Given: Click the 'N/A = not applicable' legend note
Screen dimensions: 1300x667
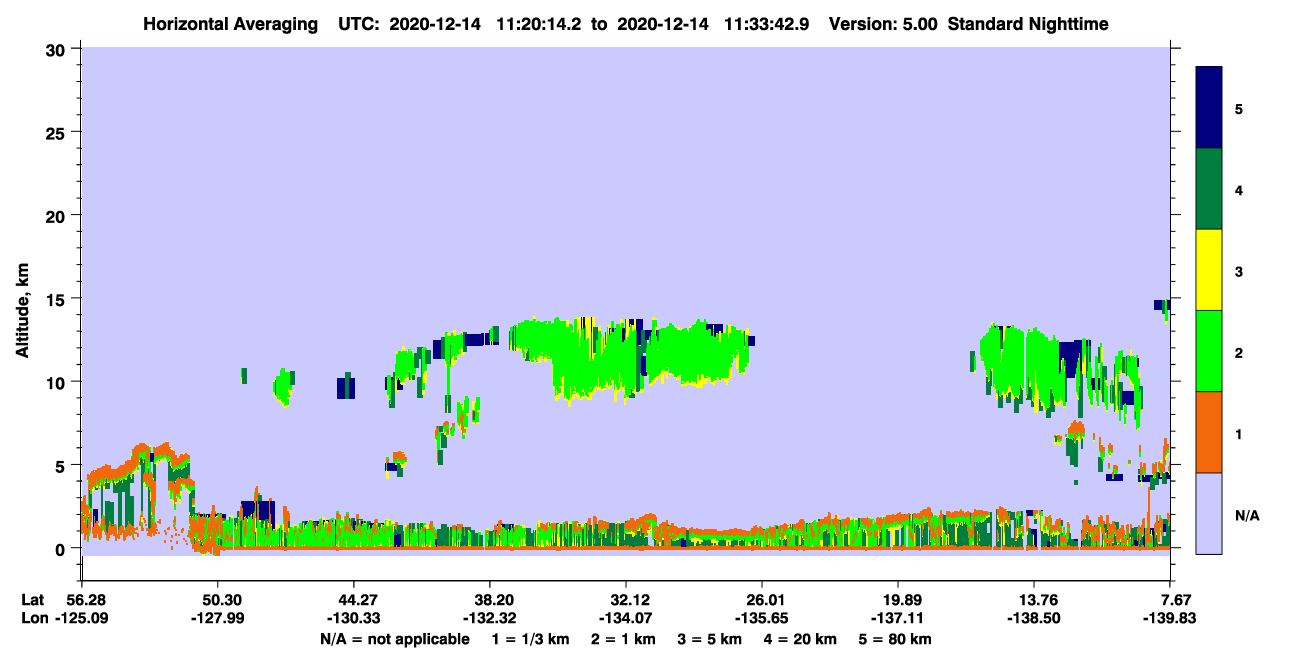Looking at the screenshot, I should 394,639.
